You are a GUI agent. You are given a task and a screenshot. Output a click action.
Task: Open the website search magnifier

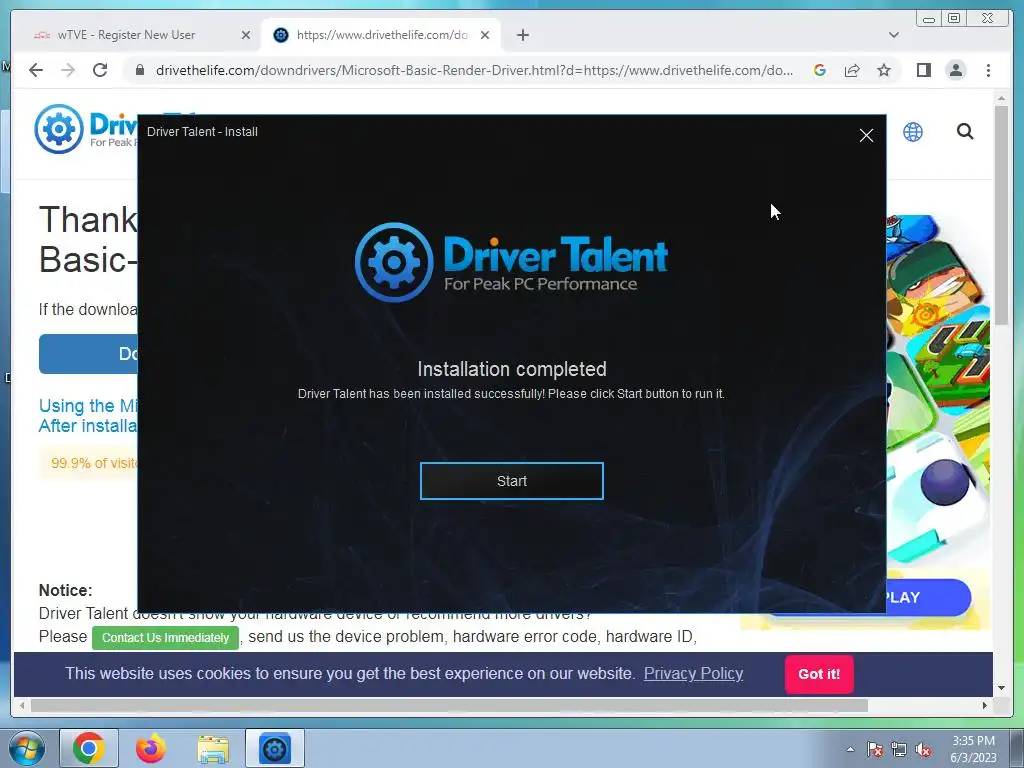pyautogui.click(x=965, y=132)
